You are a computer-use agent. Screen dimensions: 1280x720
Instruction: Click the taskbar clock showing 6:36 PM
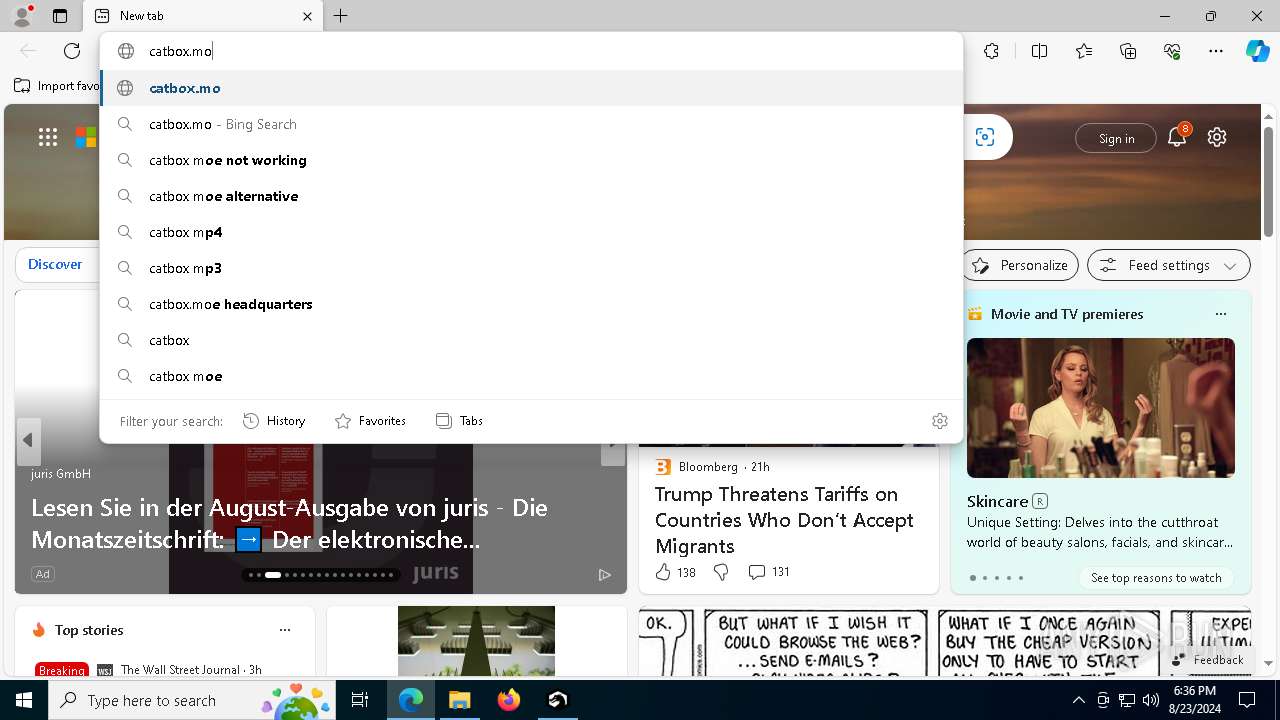[1195, 700]
